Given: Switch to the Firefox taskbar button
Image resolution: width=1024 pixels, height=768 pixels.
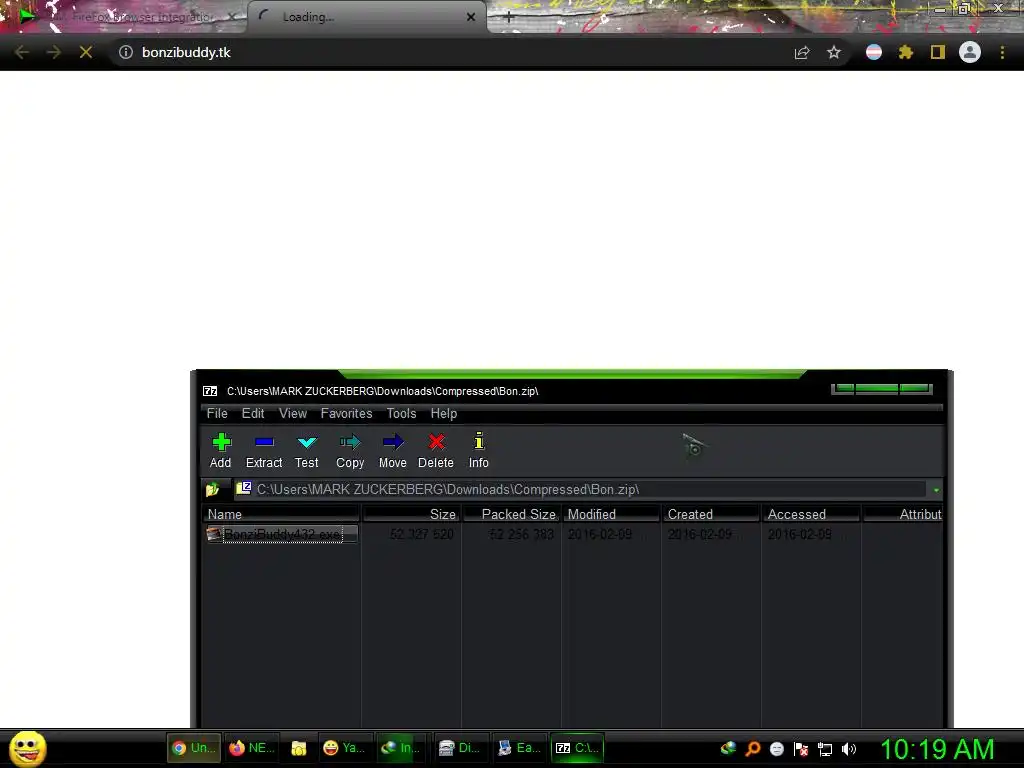Looking at the screenshot, I should click(x=251, y=748).
